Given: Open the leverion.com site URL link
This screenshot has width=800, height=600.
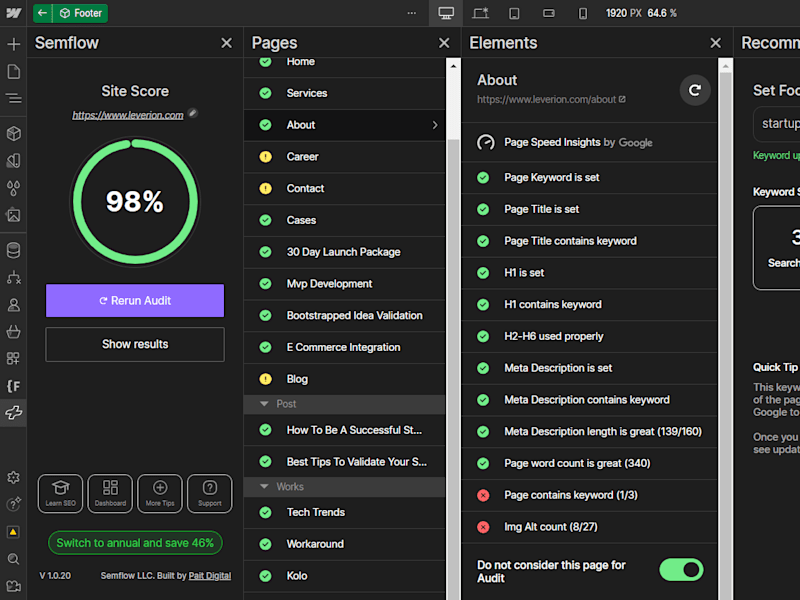Looking at the screenshot, I should click(x=128, y=115).
